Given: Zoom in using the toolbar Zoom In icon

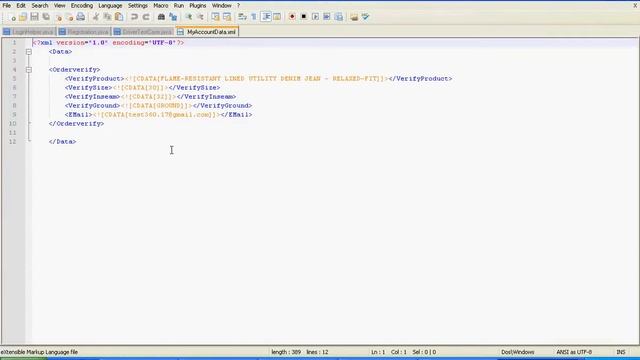Looking at the screenshot, I should (189, 17).
